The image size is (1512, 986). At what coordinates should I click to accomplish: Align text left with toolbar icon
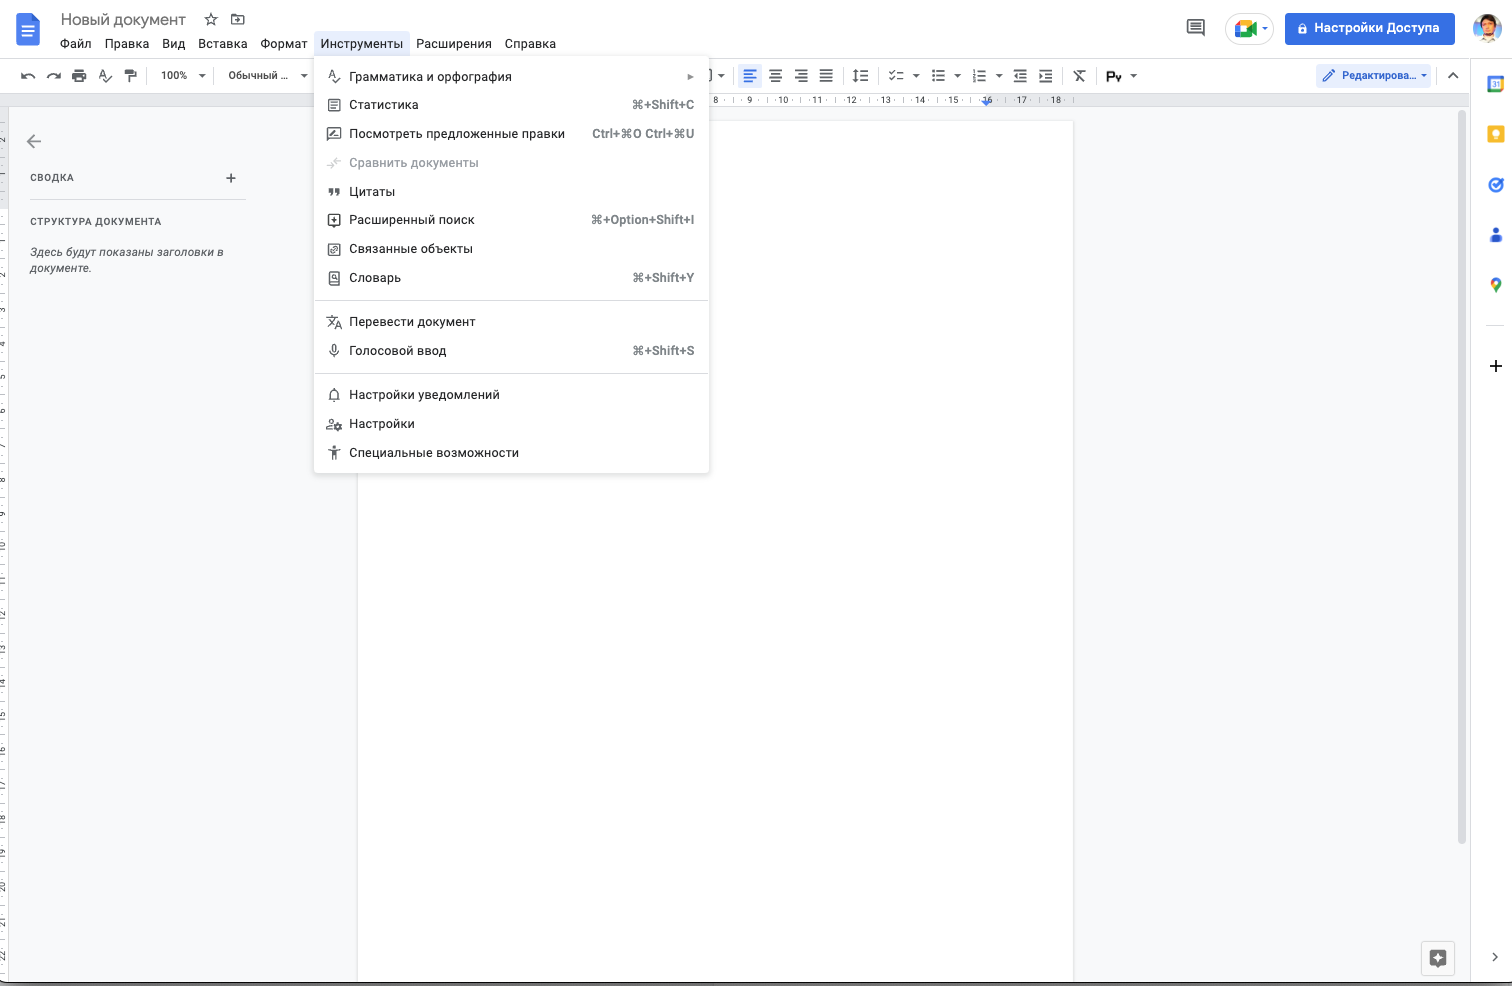[750, 76]
